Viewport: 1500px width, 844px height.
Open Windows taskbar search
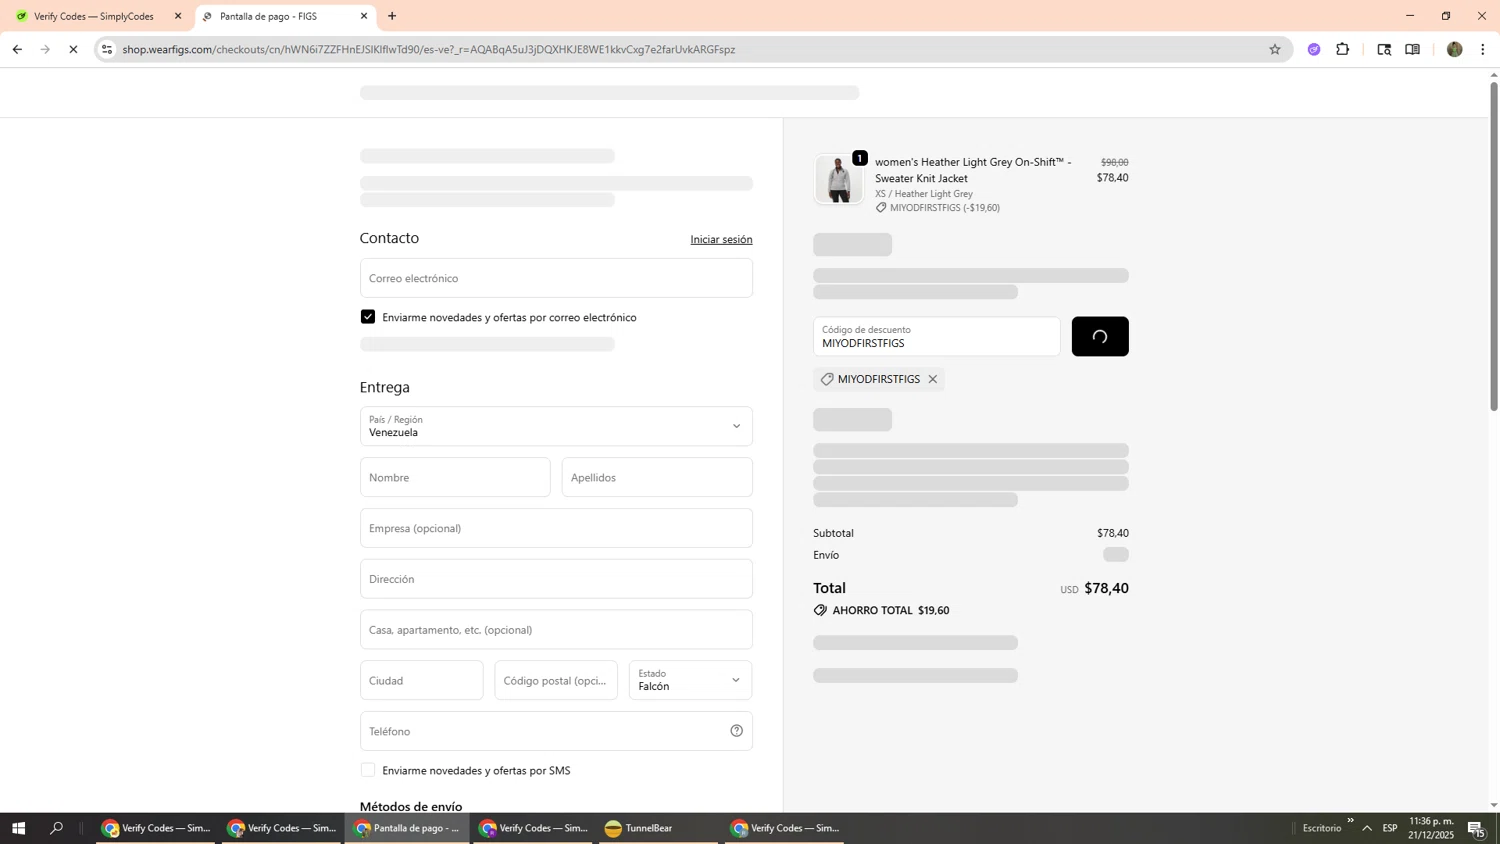tap(57, 828)
